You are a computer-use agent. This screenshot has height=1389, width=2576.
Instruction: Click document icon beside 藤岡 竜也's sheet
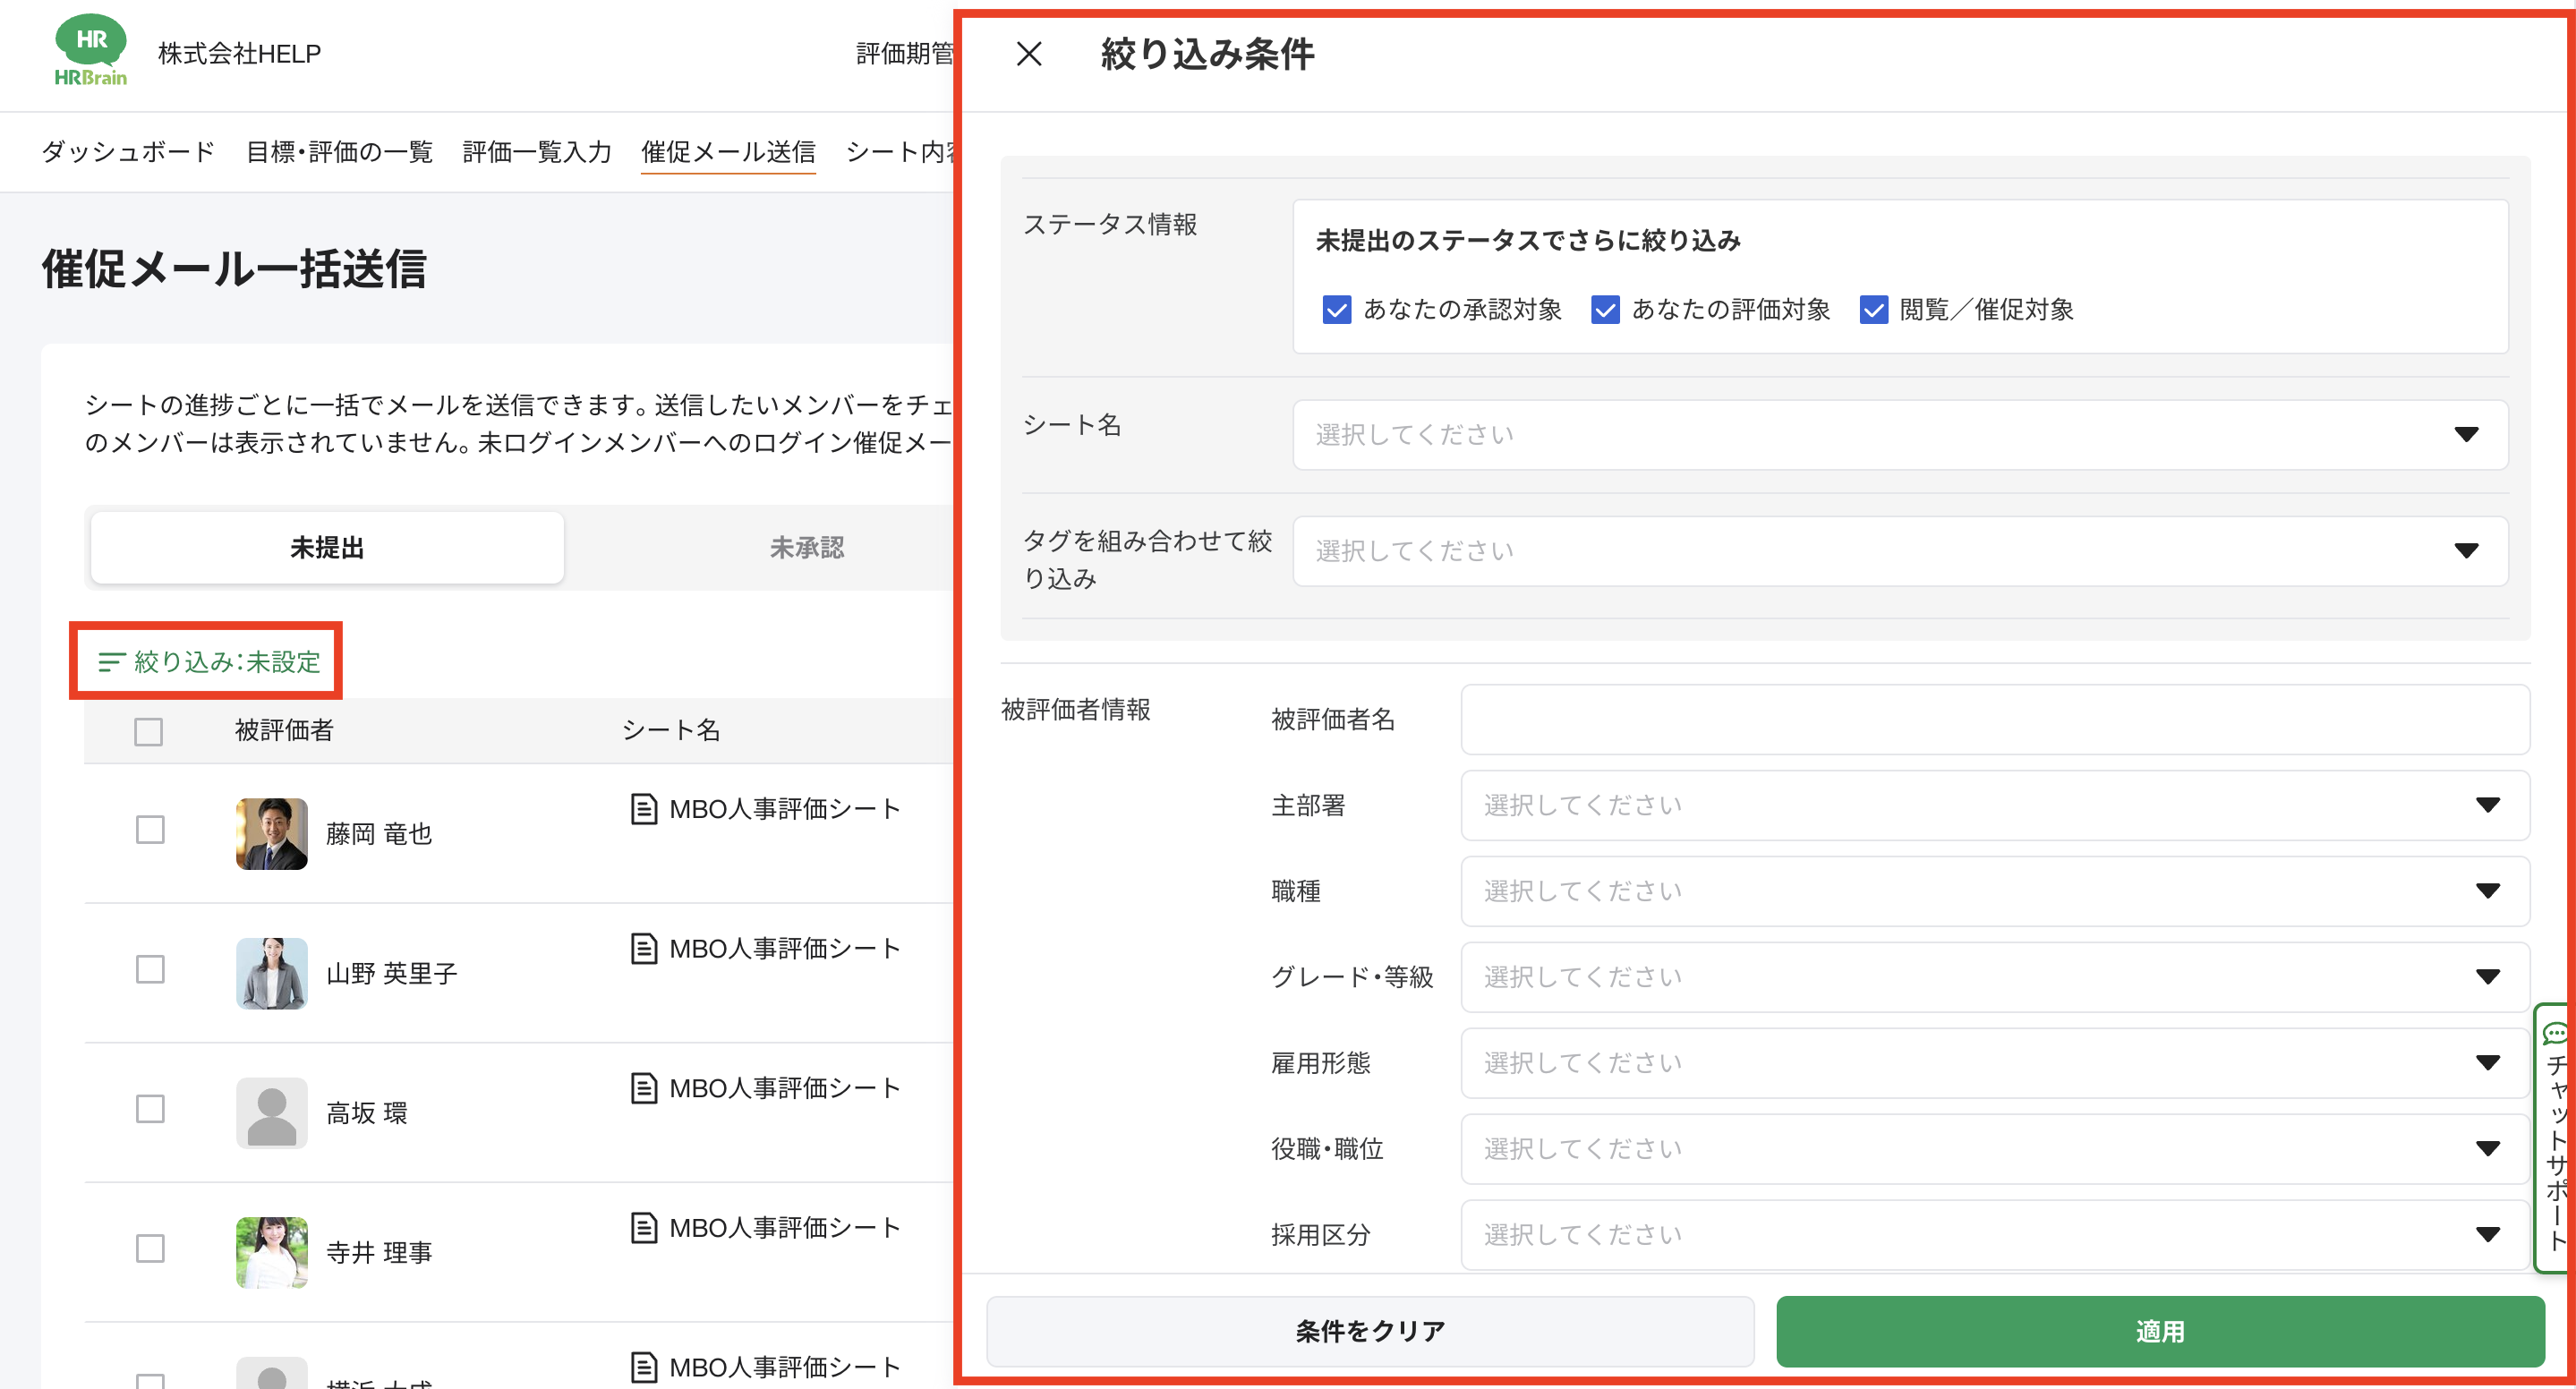(644, 808)
